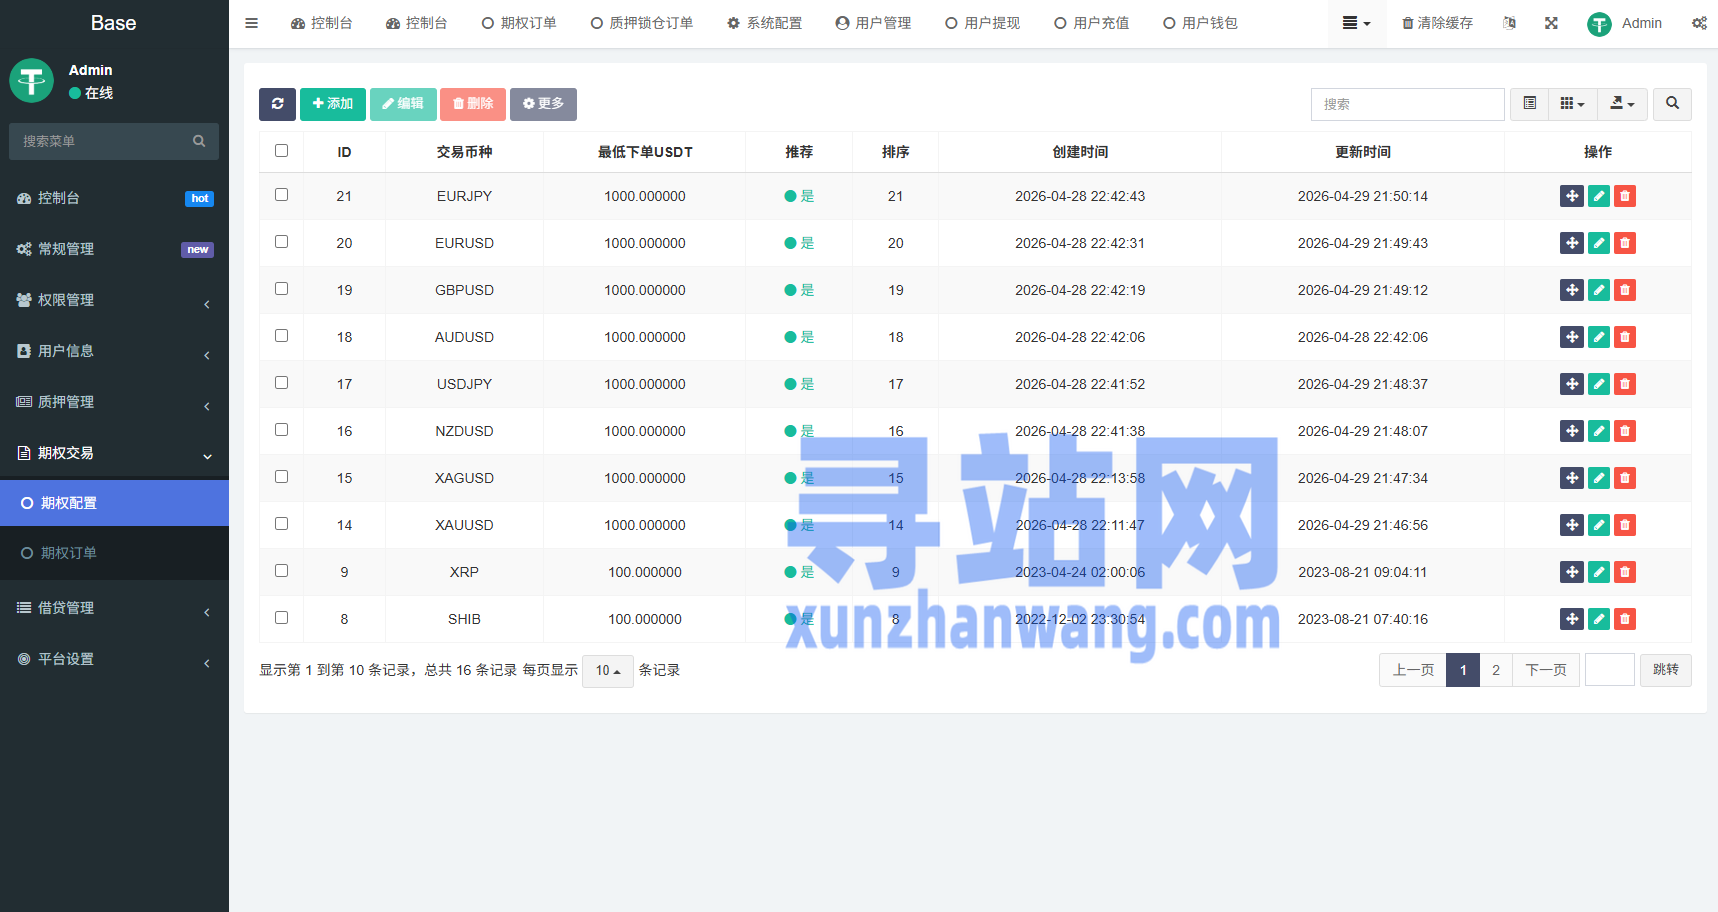
Task: Click the drag handle icon for EURJPY row
Action: coord(1572,196)
